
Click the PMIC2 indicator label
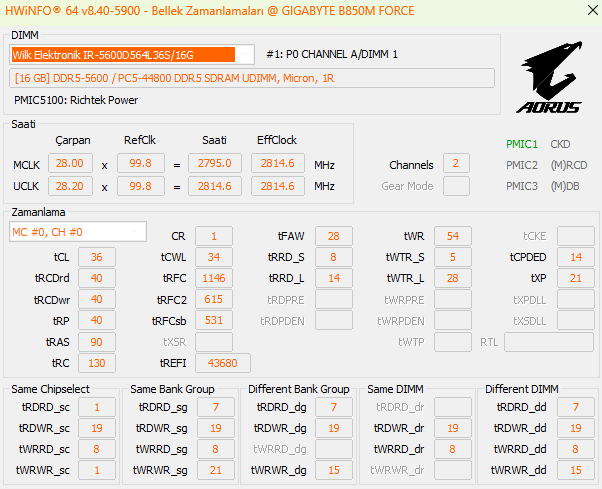[521, 165]
